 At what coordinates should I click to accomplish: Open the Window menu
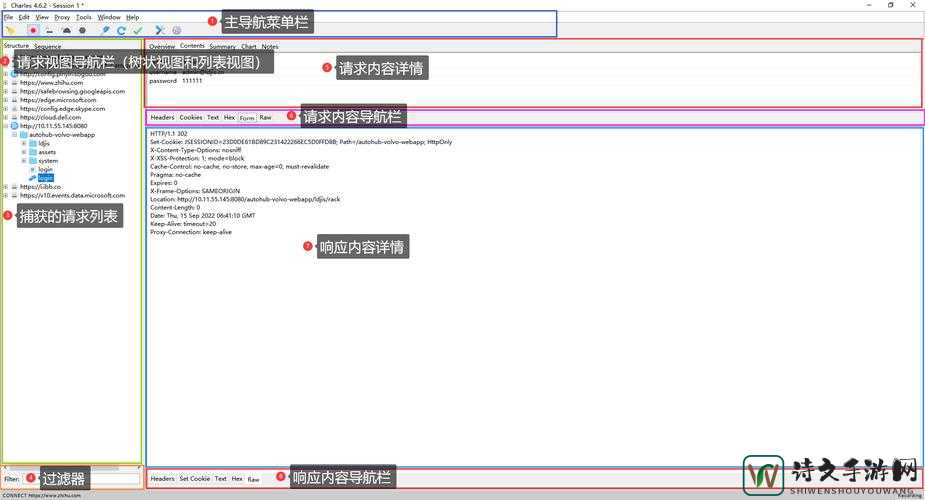pyautogui.click(x=109, y=17)
